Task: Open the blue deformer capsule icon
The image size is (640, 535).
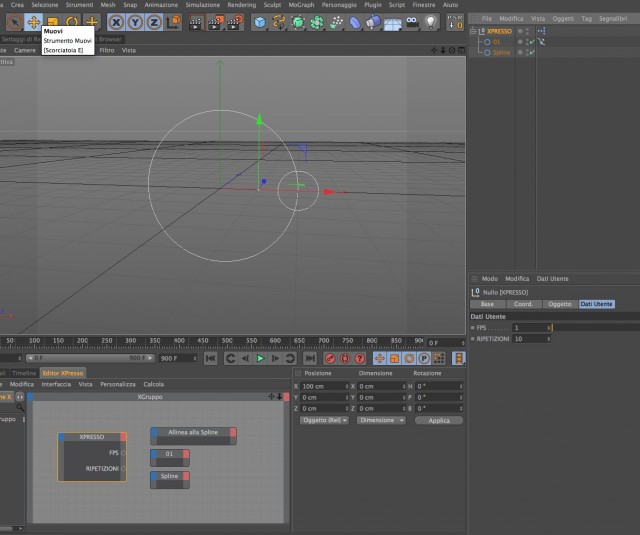Action: (355, 22)
